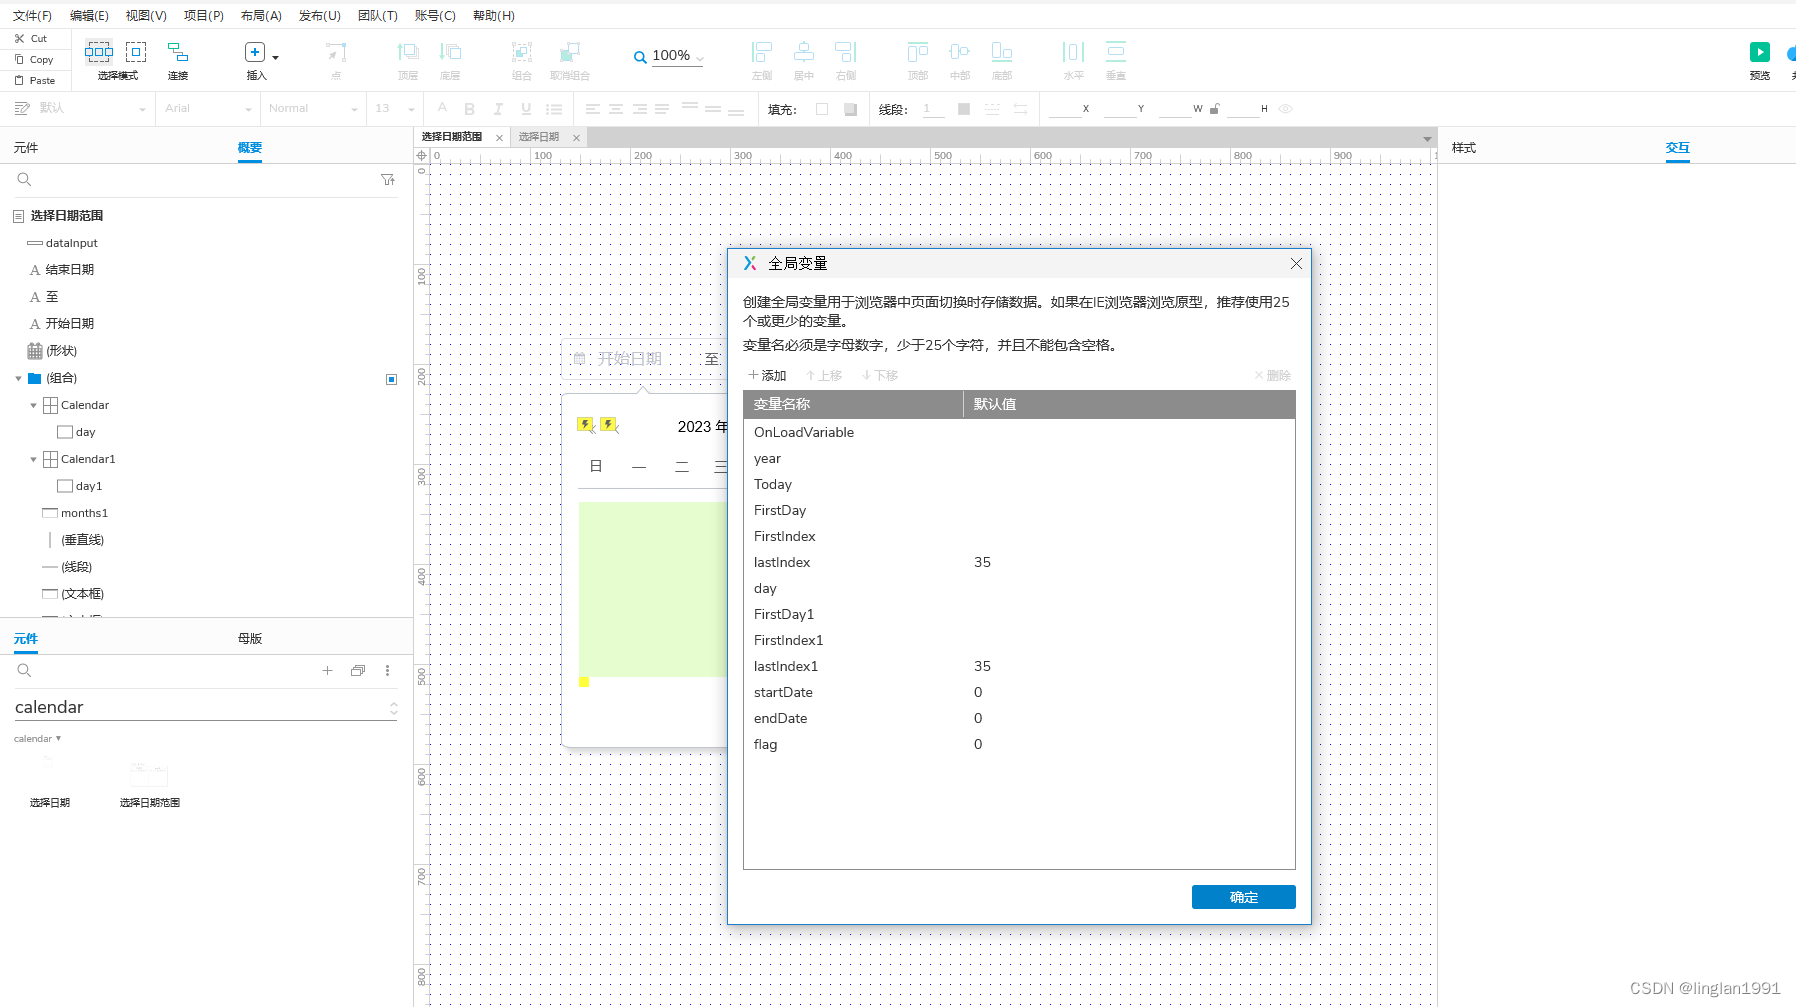Toggle bold text formatting
The width and height of the screenshot is (1796, 1007).
[x=470, y=108]
